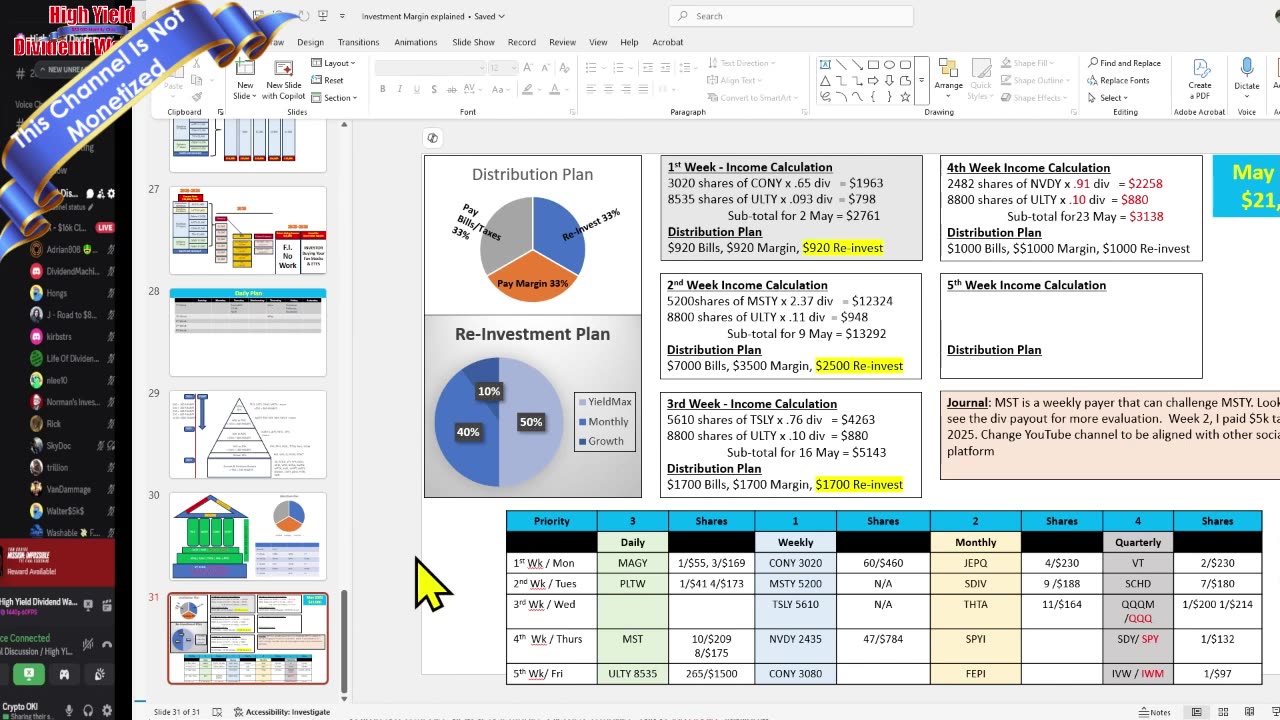Screen dimensions: 1280x720
Task: Increase font size in ribbon
Action: [527, 68]
